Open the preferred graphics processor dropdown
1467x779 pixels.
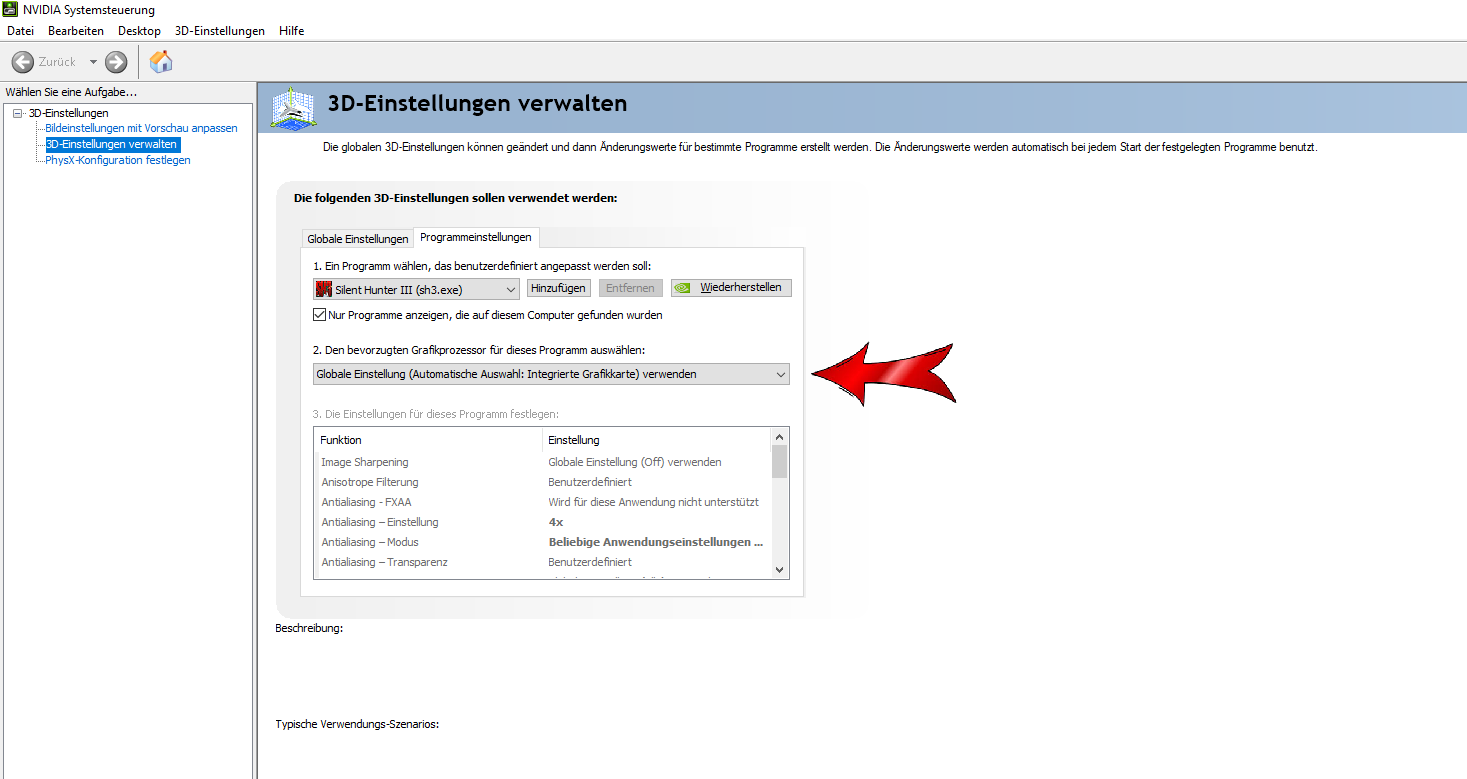coord(551,374)
